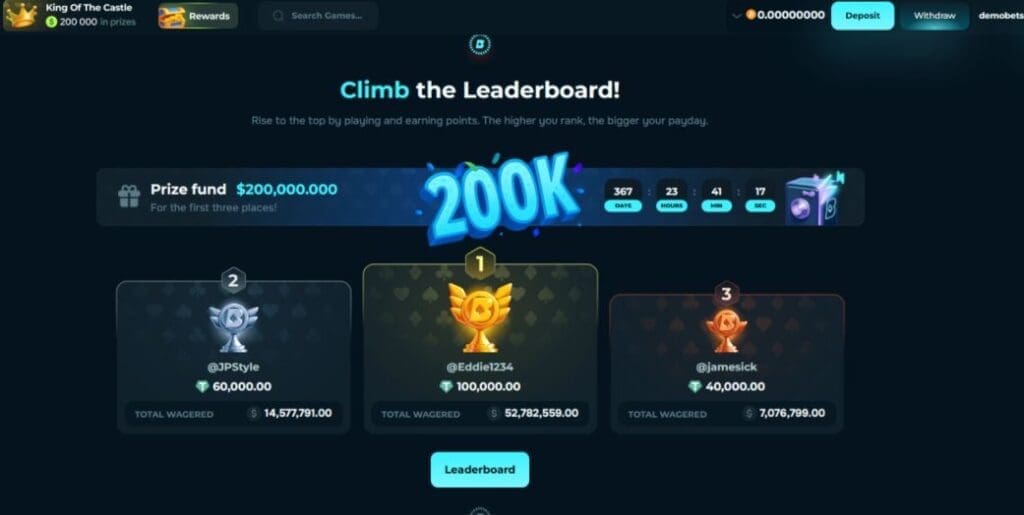1024x515 pixels.
Task: Open @JPStyle player profile link
Action: (233, 367)
